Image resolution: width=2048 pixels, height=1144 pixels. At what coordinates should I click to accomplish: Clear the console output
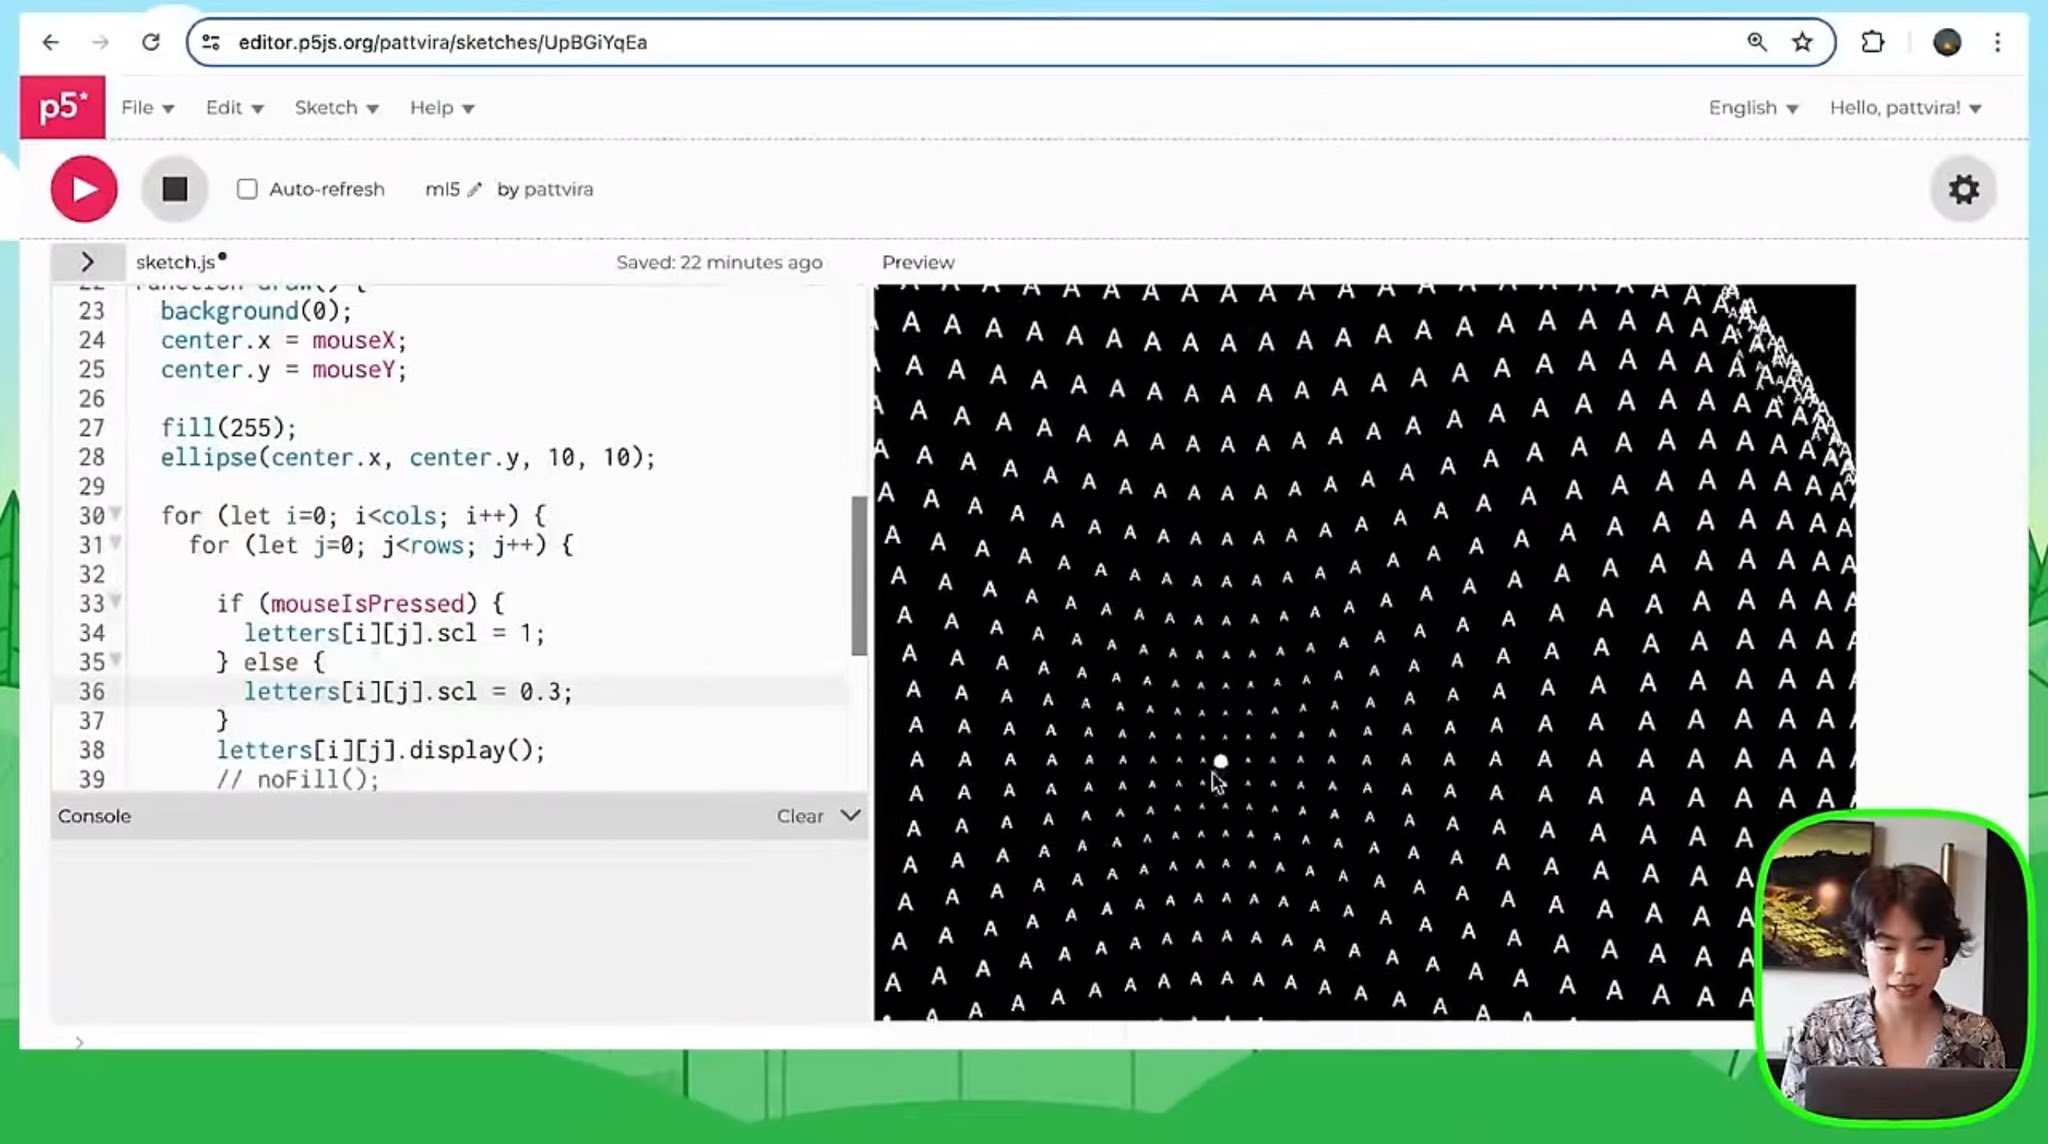coord(800,816)
